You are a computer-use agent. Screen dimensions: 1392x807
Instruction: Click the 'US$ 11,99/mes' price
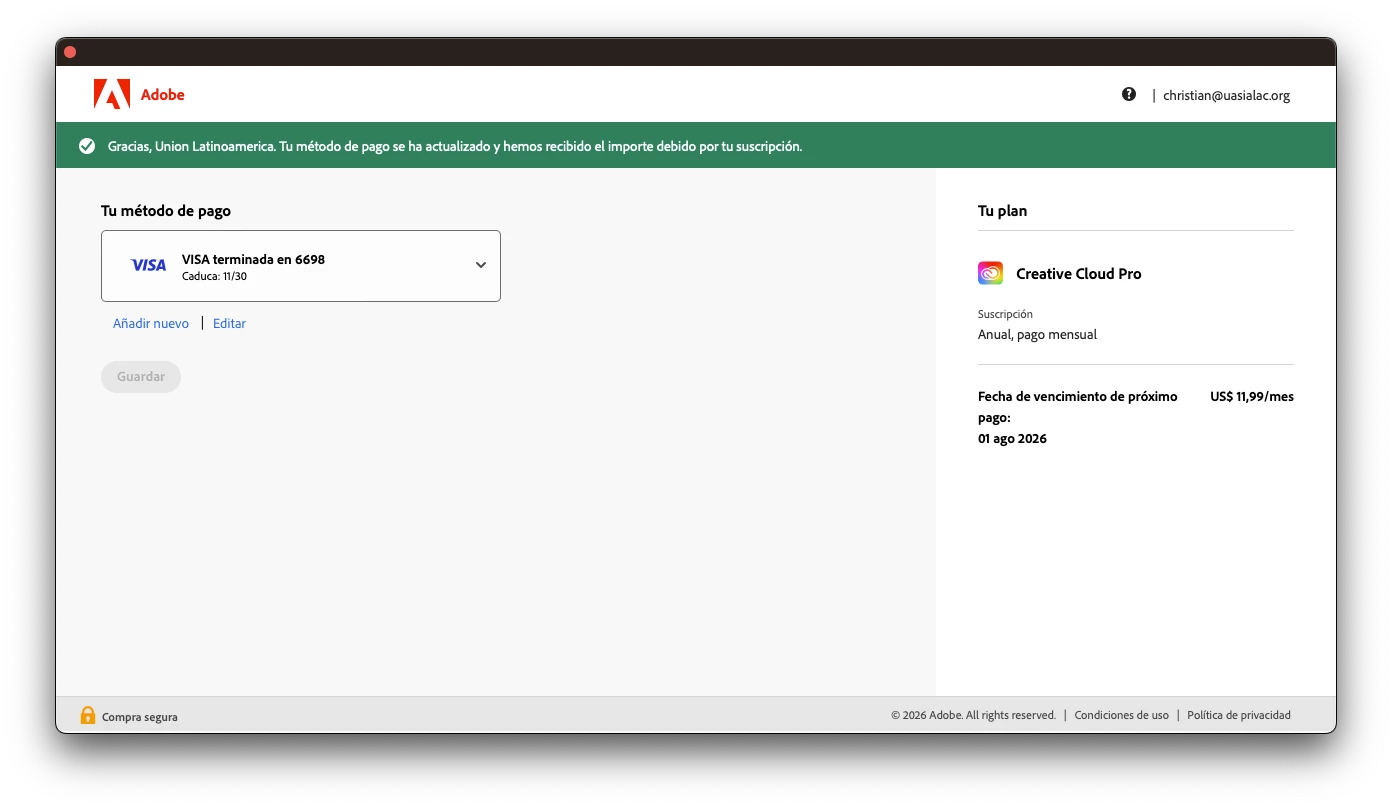(1252, 397)
